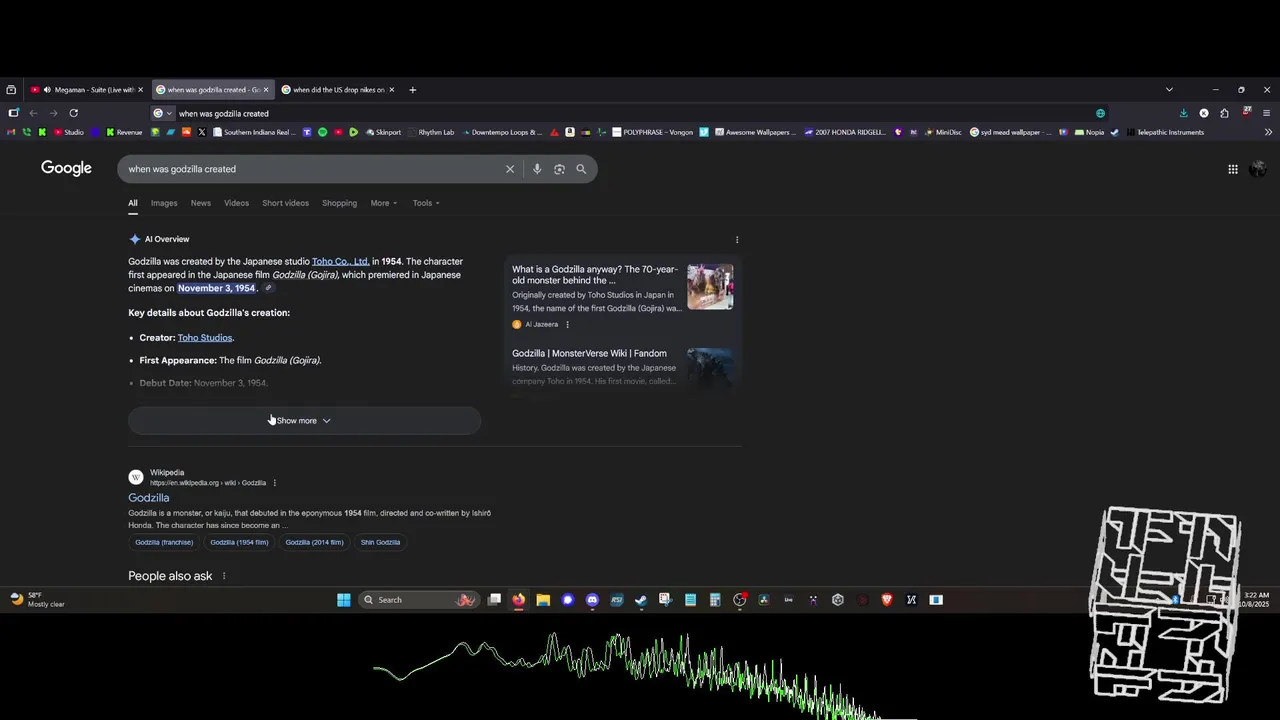The height and width of the screenshot is (720, 1280).
Task: Open AI Overview three-dot options
Action: point(737,240)
